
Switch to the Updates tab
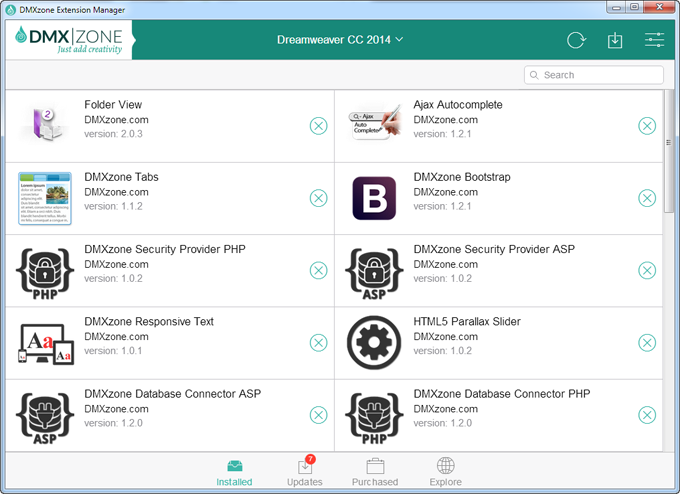[304, 473]
